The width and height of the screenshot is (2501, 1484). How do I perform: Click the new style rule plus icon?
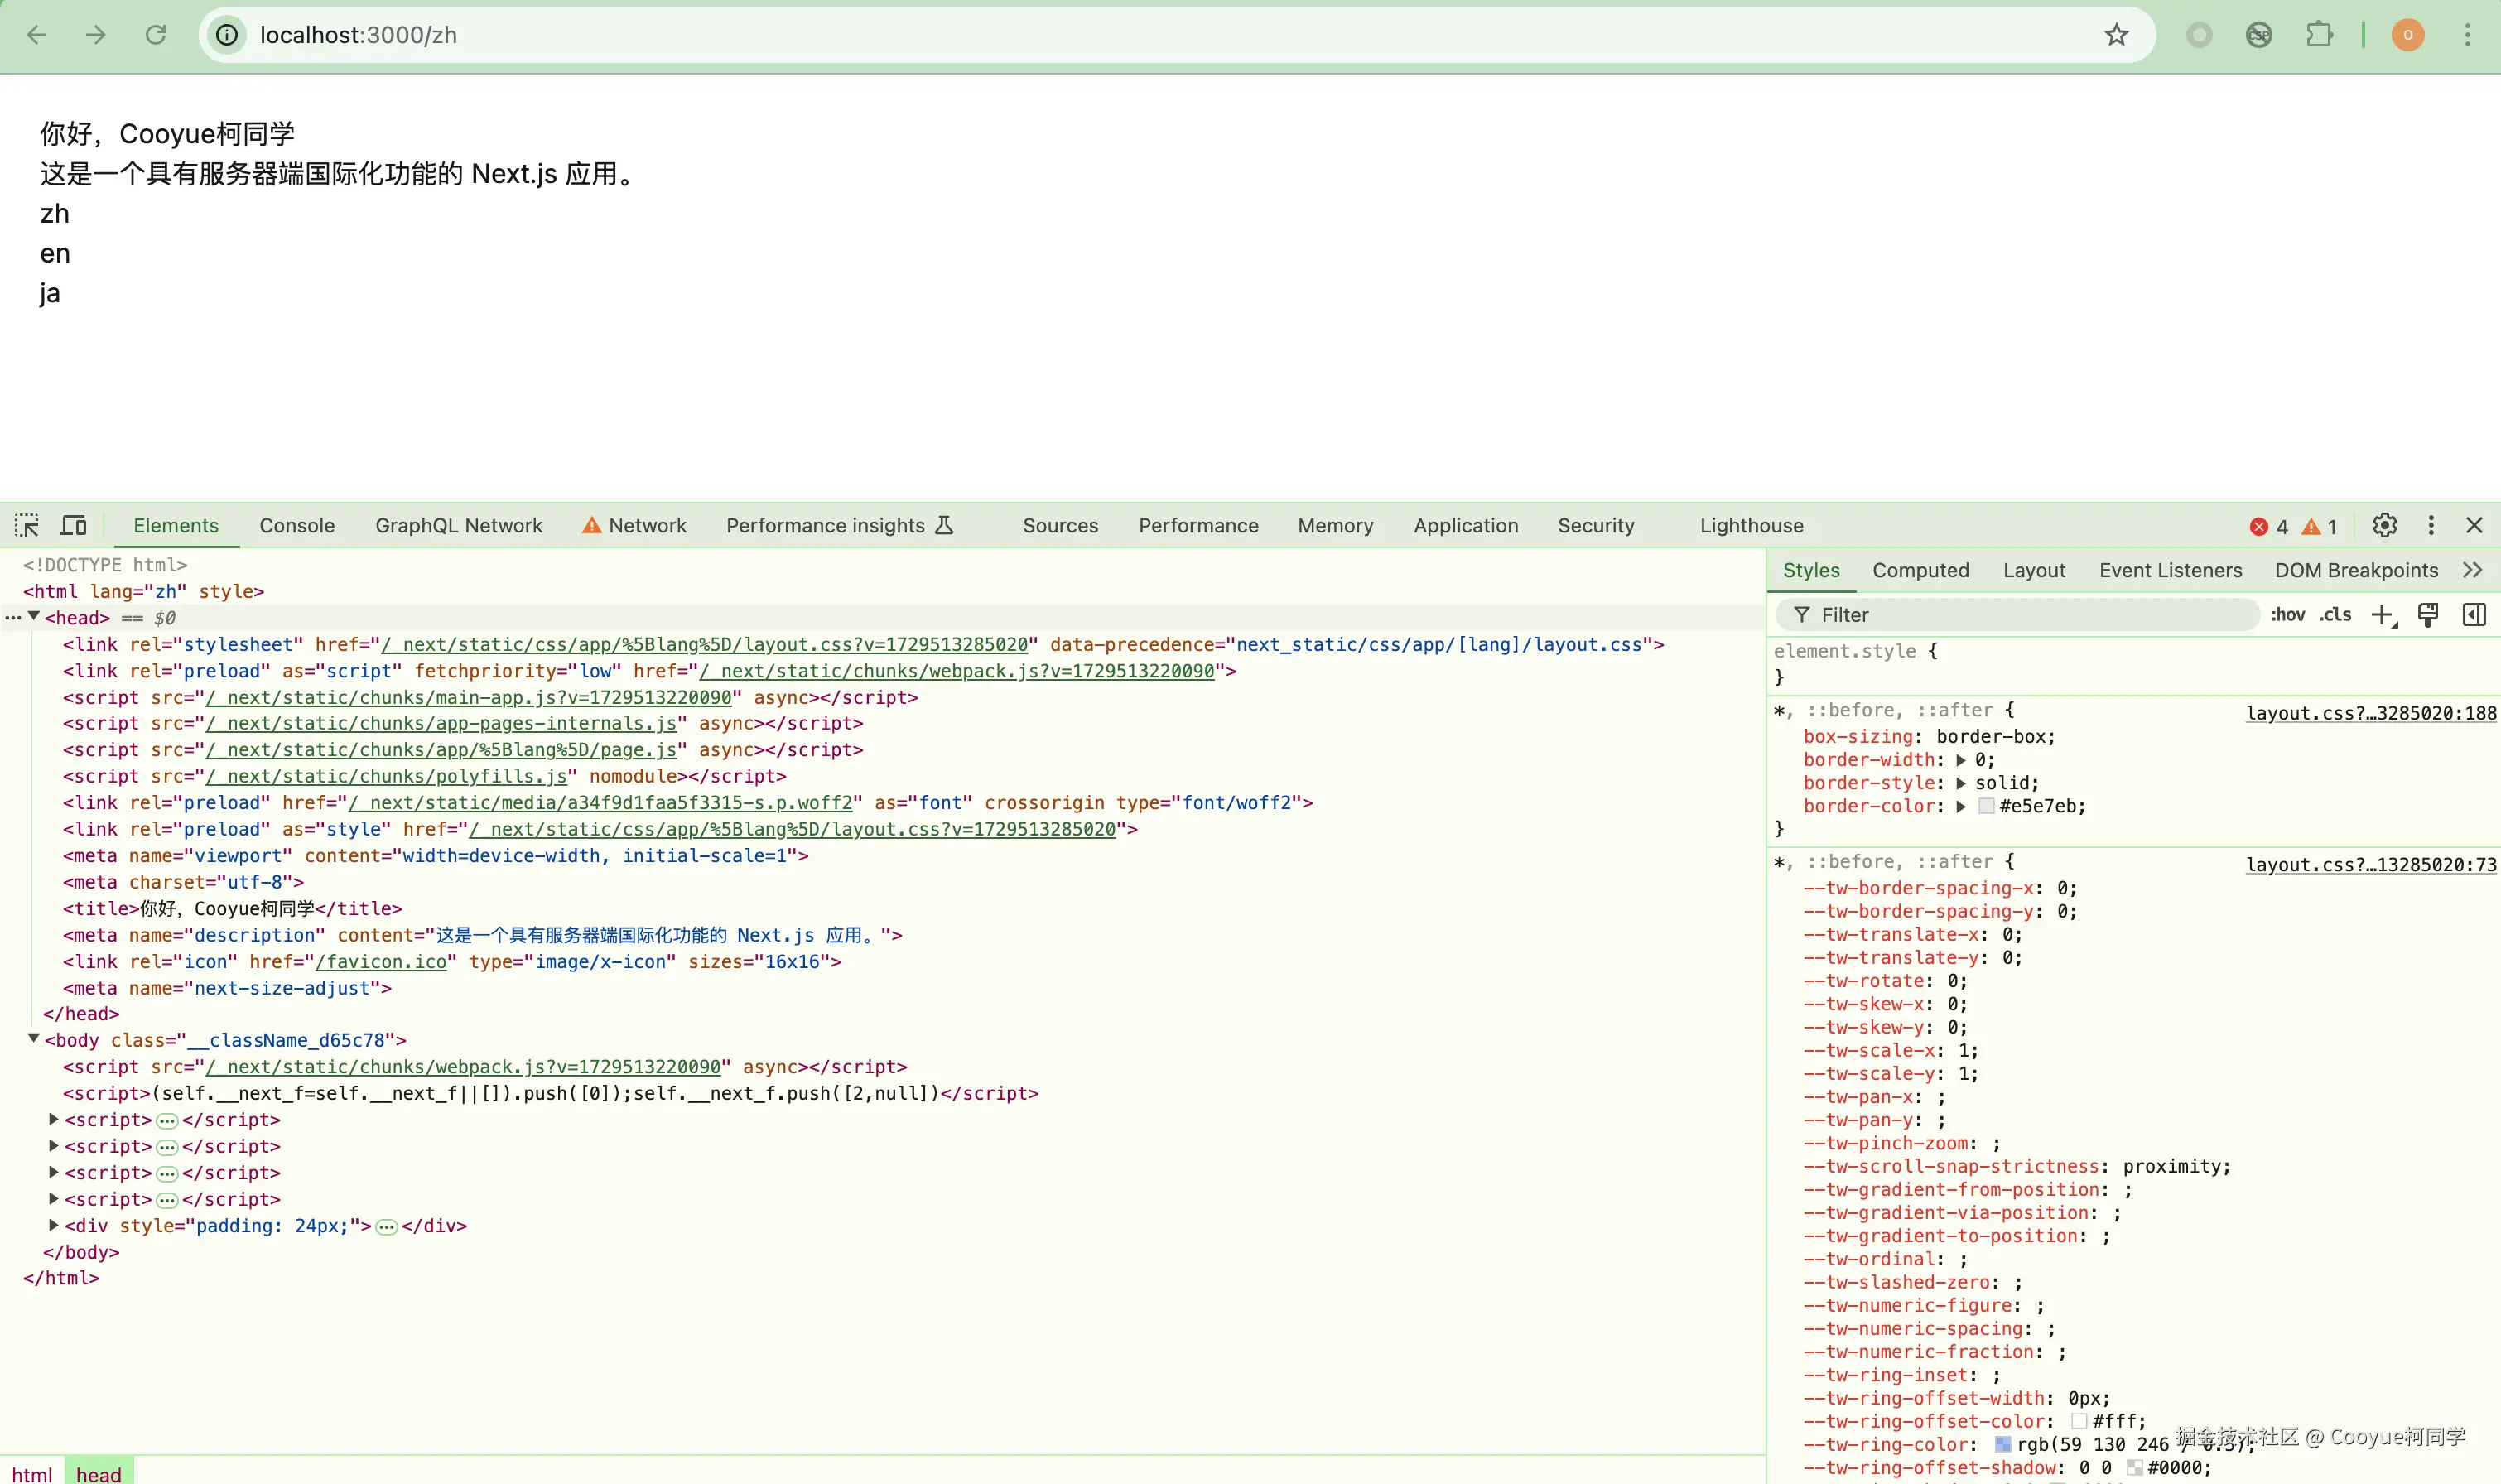click(x=2382, y=615)
